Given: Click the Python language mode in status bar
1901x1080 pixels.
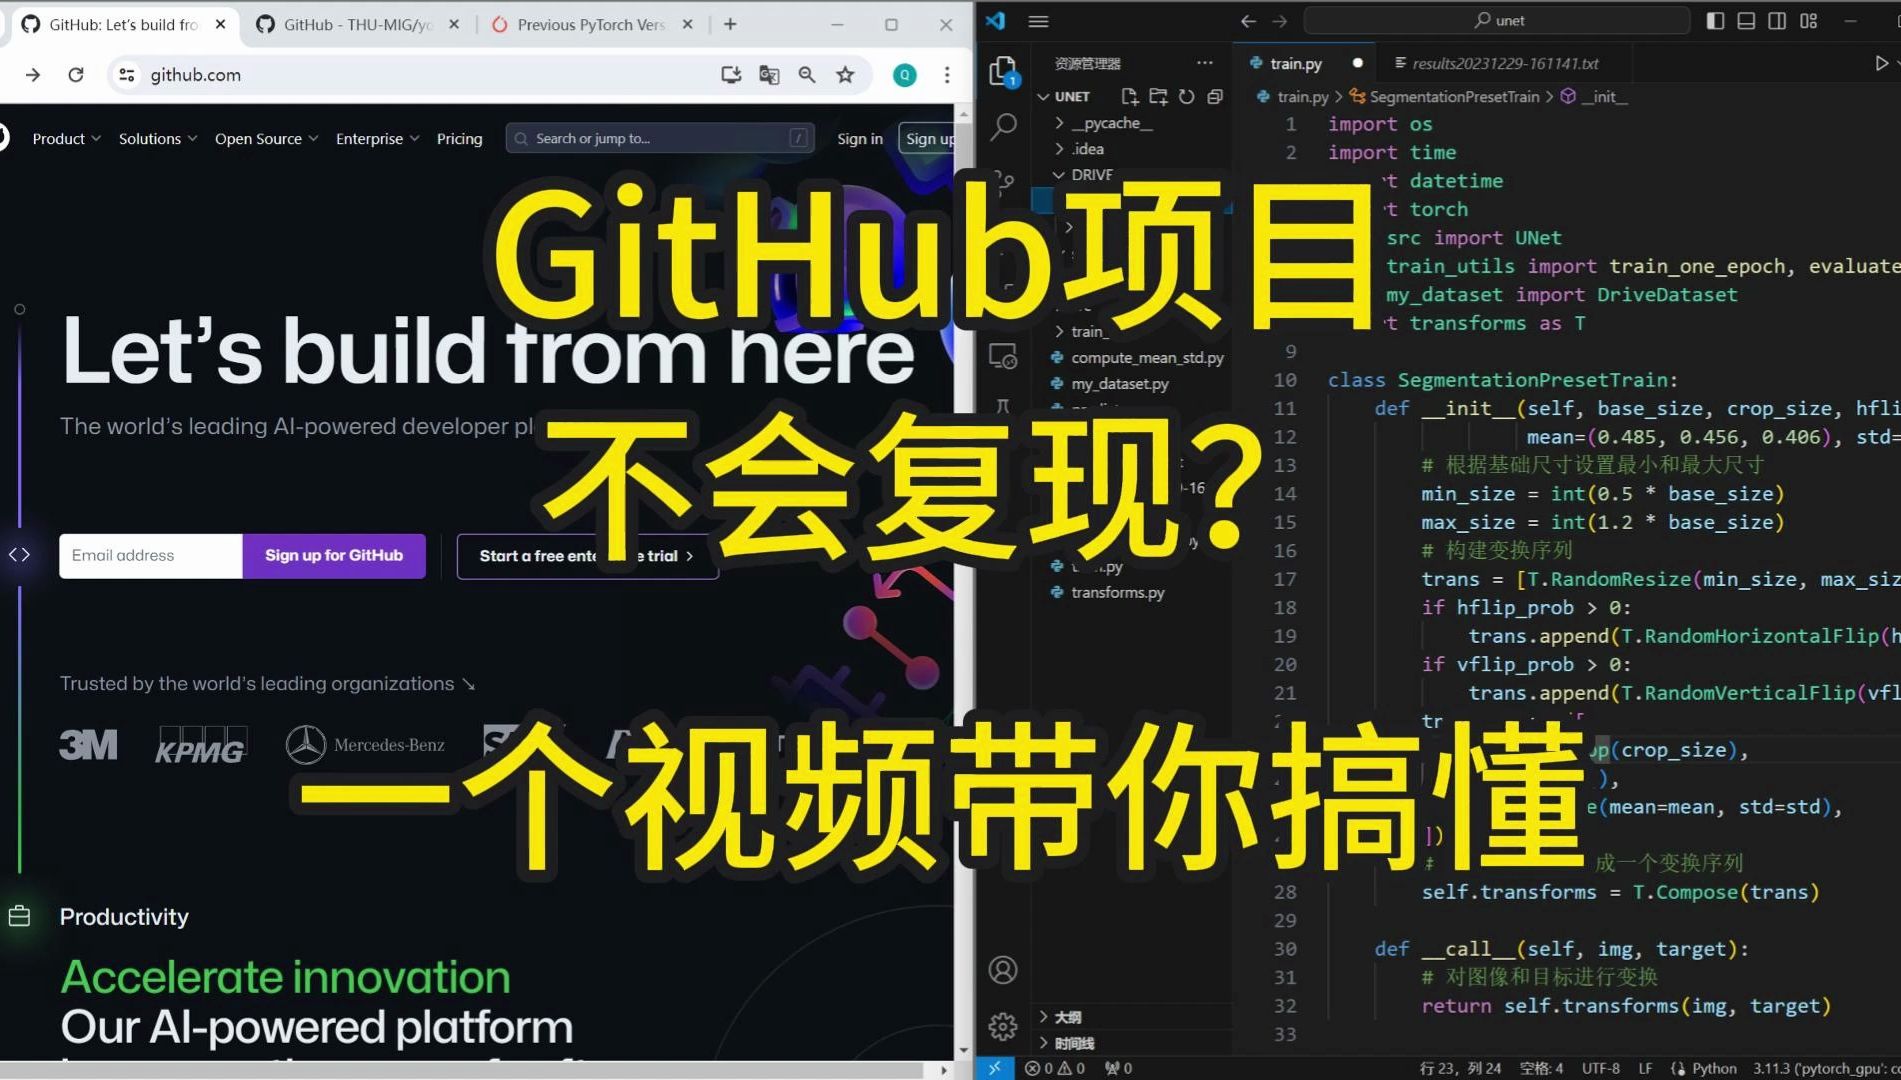Looking at the screenshot, I should [1714, 1068].
